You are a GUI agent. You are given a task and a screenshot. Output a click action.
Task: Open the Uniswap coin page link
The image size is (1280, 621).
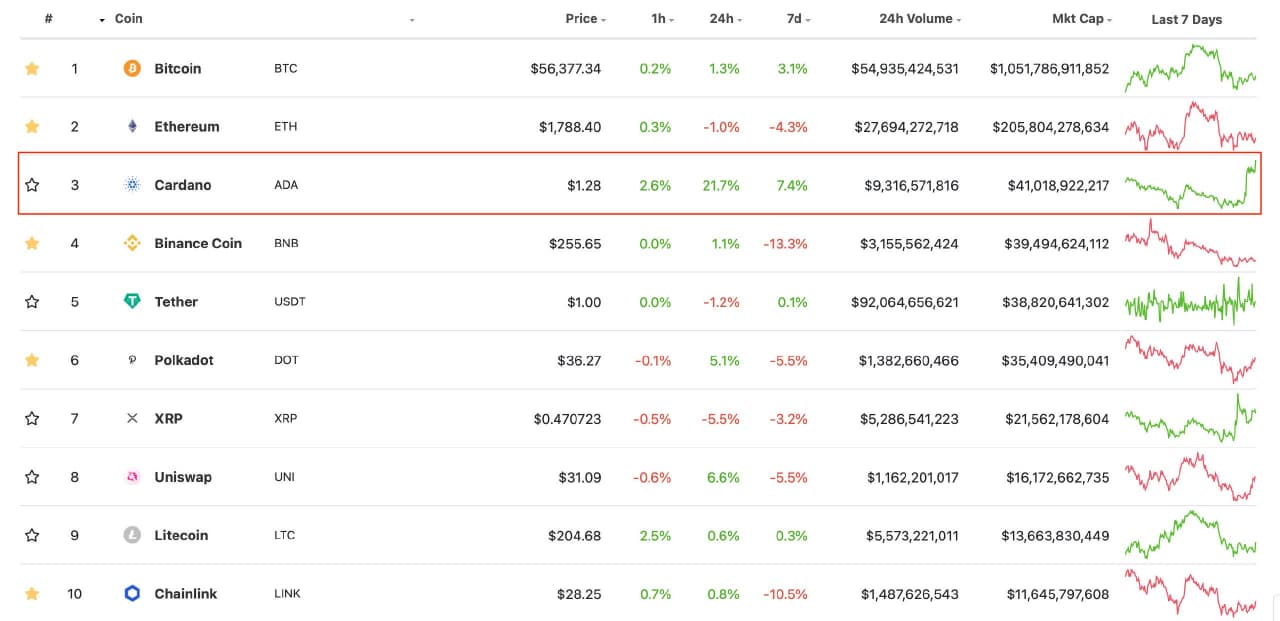click(183, 477)
